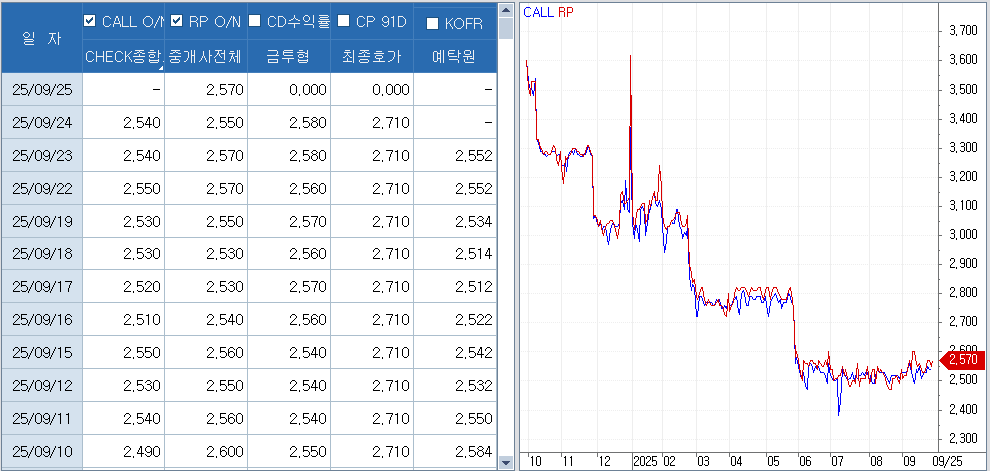Click the table vertical scrollbar thumb

(505, 30)
